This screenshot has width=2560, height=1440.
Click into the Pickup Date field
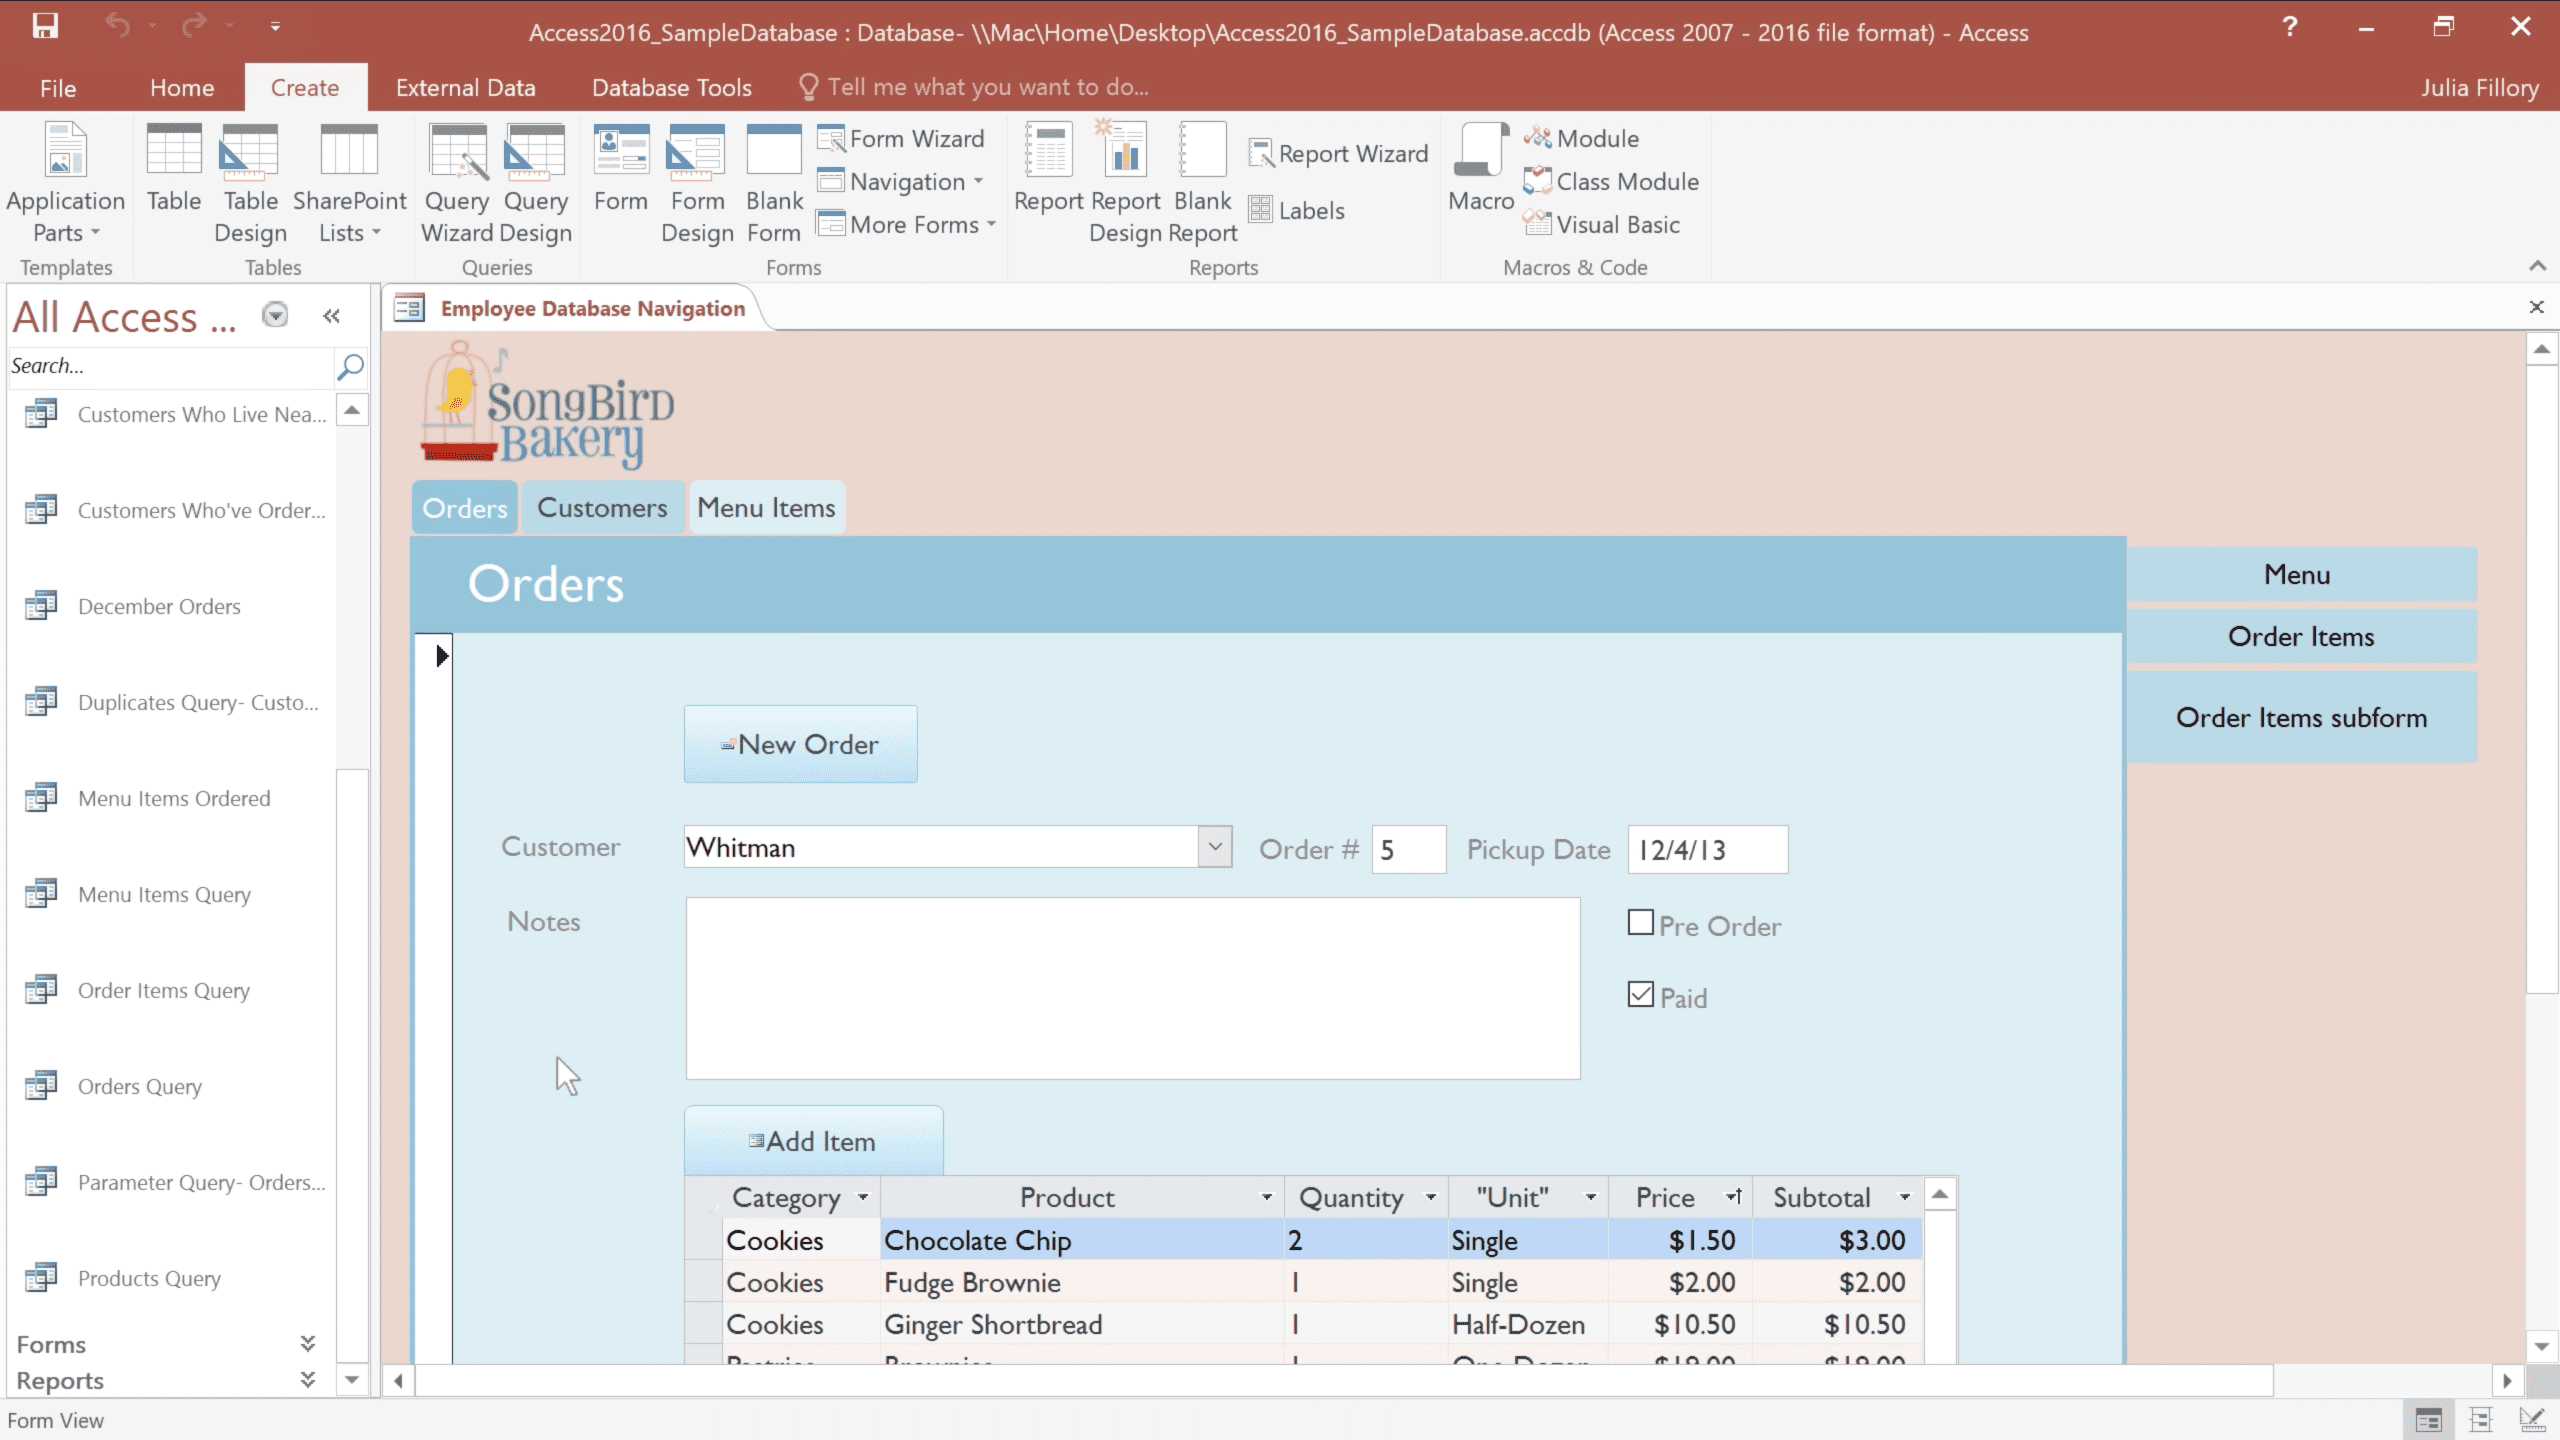[1706, 850]
